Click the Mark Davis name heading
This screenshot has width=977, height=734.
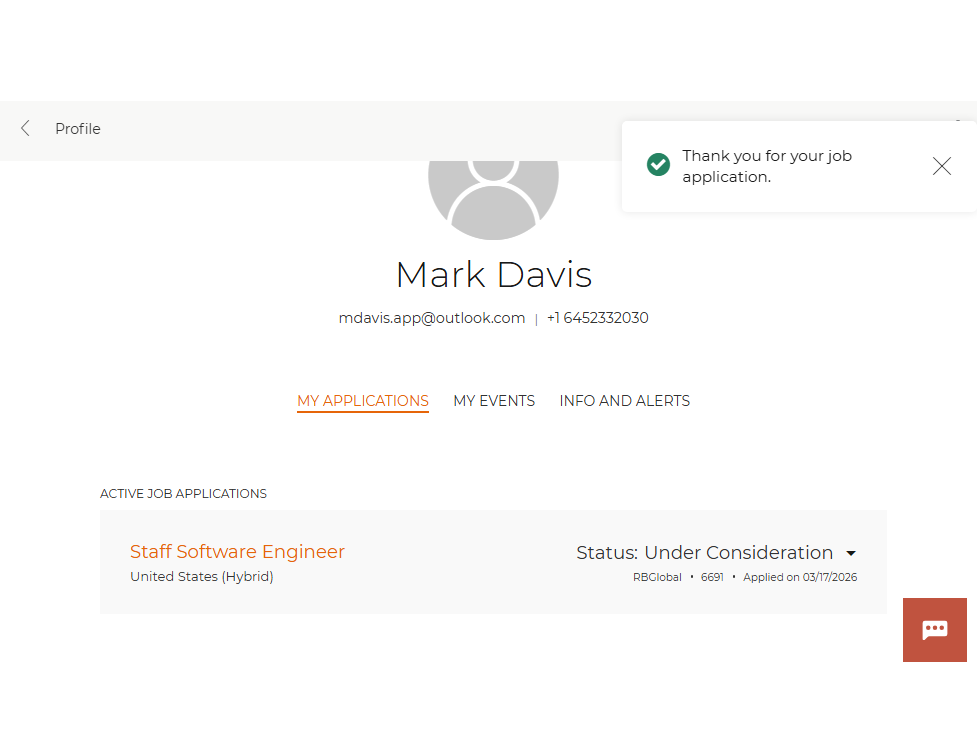point(493,274)
